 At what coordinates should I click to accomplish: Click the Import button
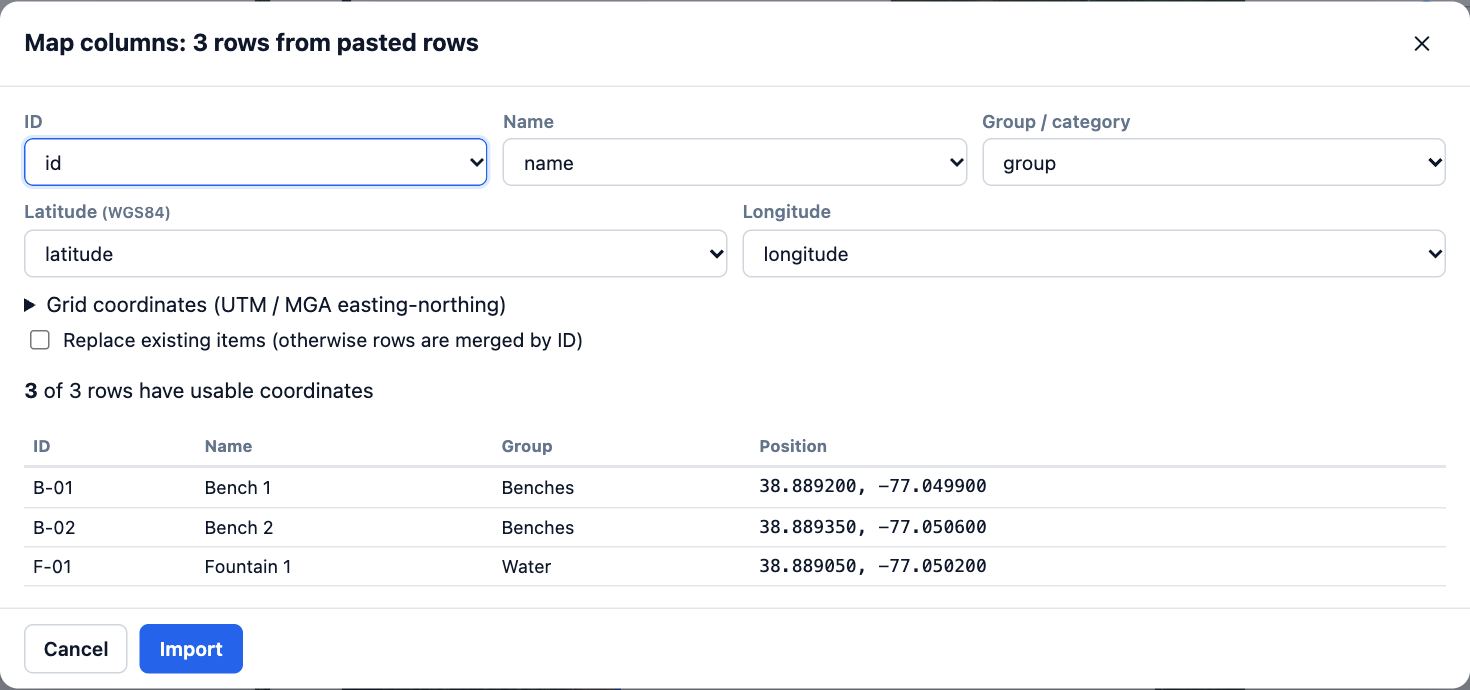click(191, 649)
